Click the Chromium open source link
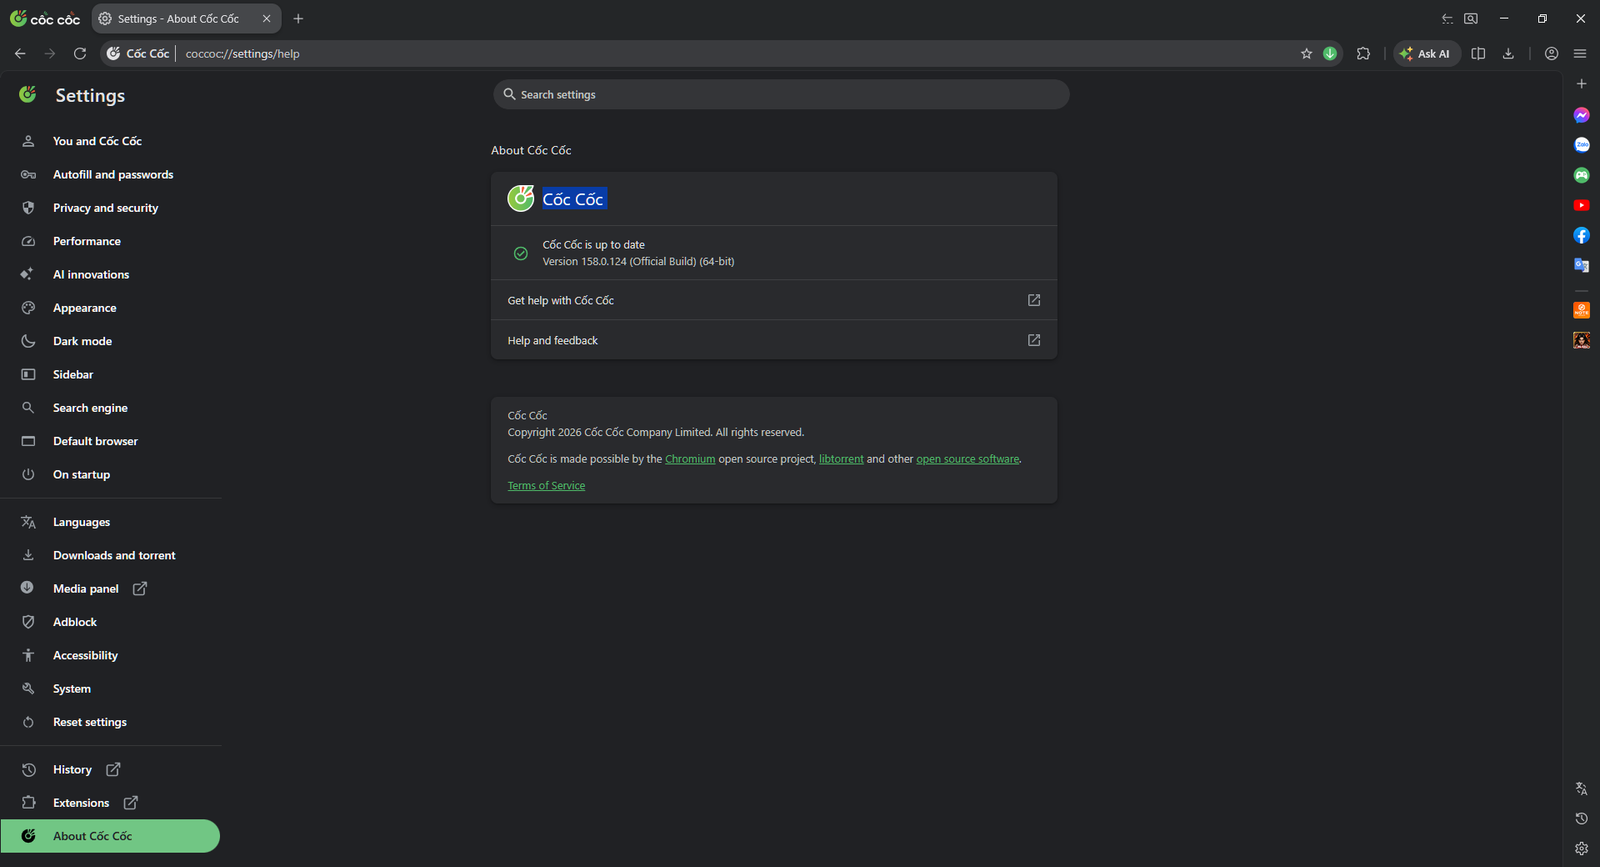 690,459
